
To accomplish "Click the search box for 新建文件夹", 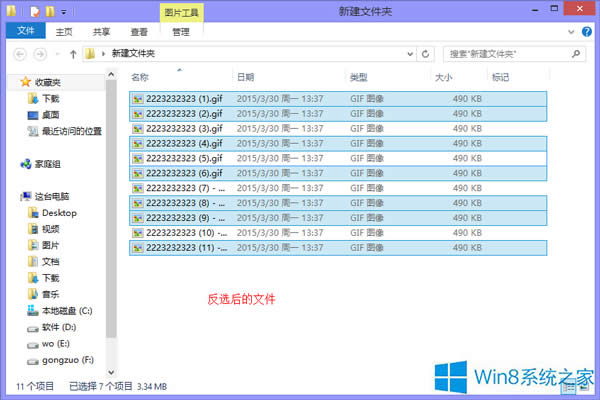I will (x=505, y=52).
